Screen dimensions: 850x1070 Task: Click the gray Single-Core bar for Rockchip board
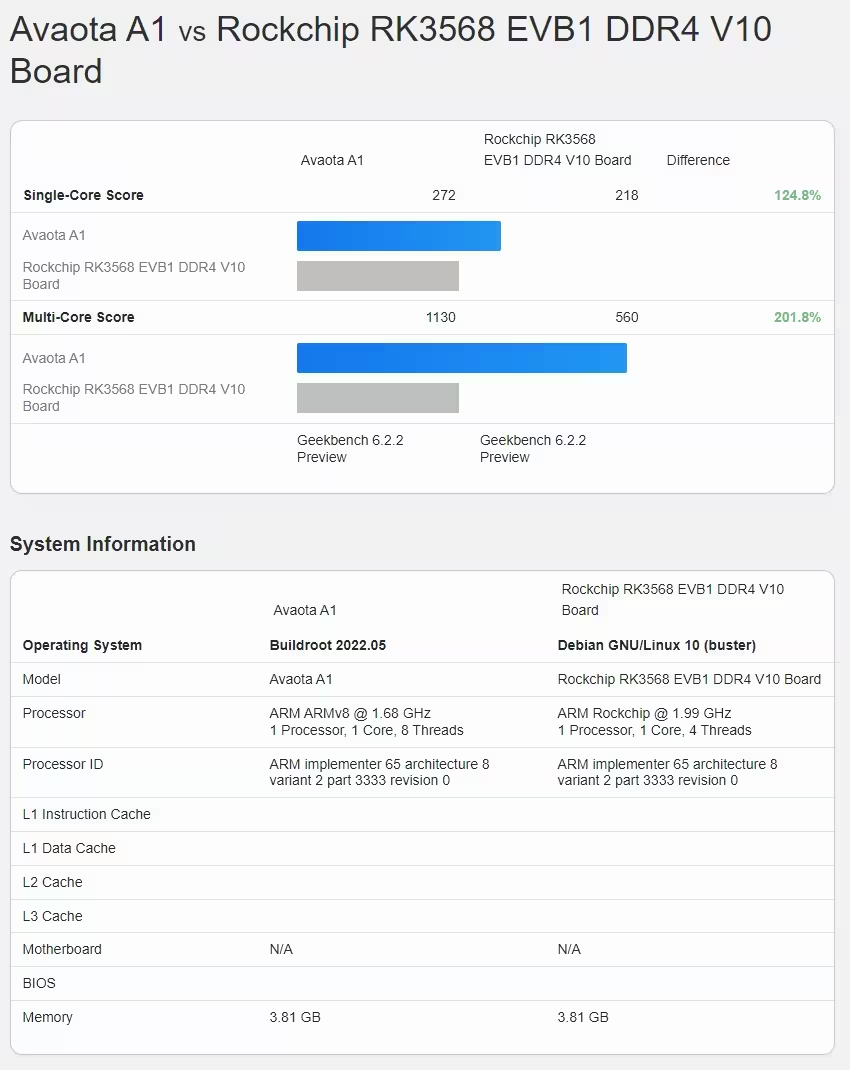[x=377, y=276]
